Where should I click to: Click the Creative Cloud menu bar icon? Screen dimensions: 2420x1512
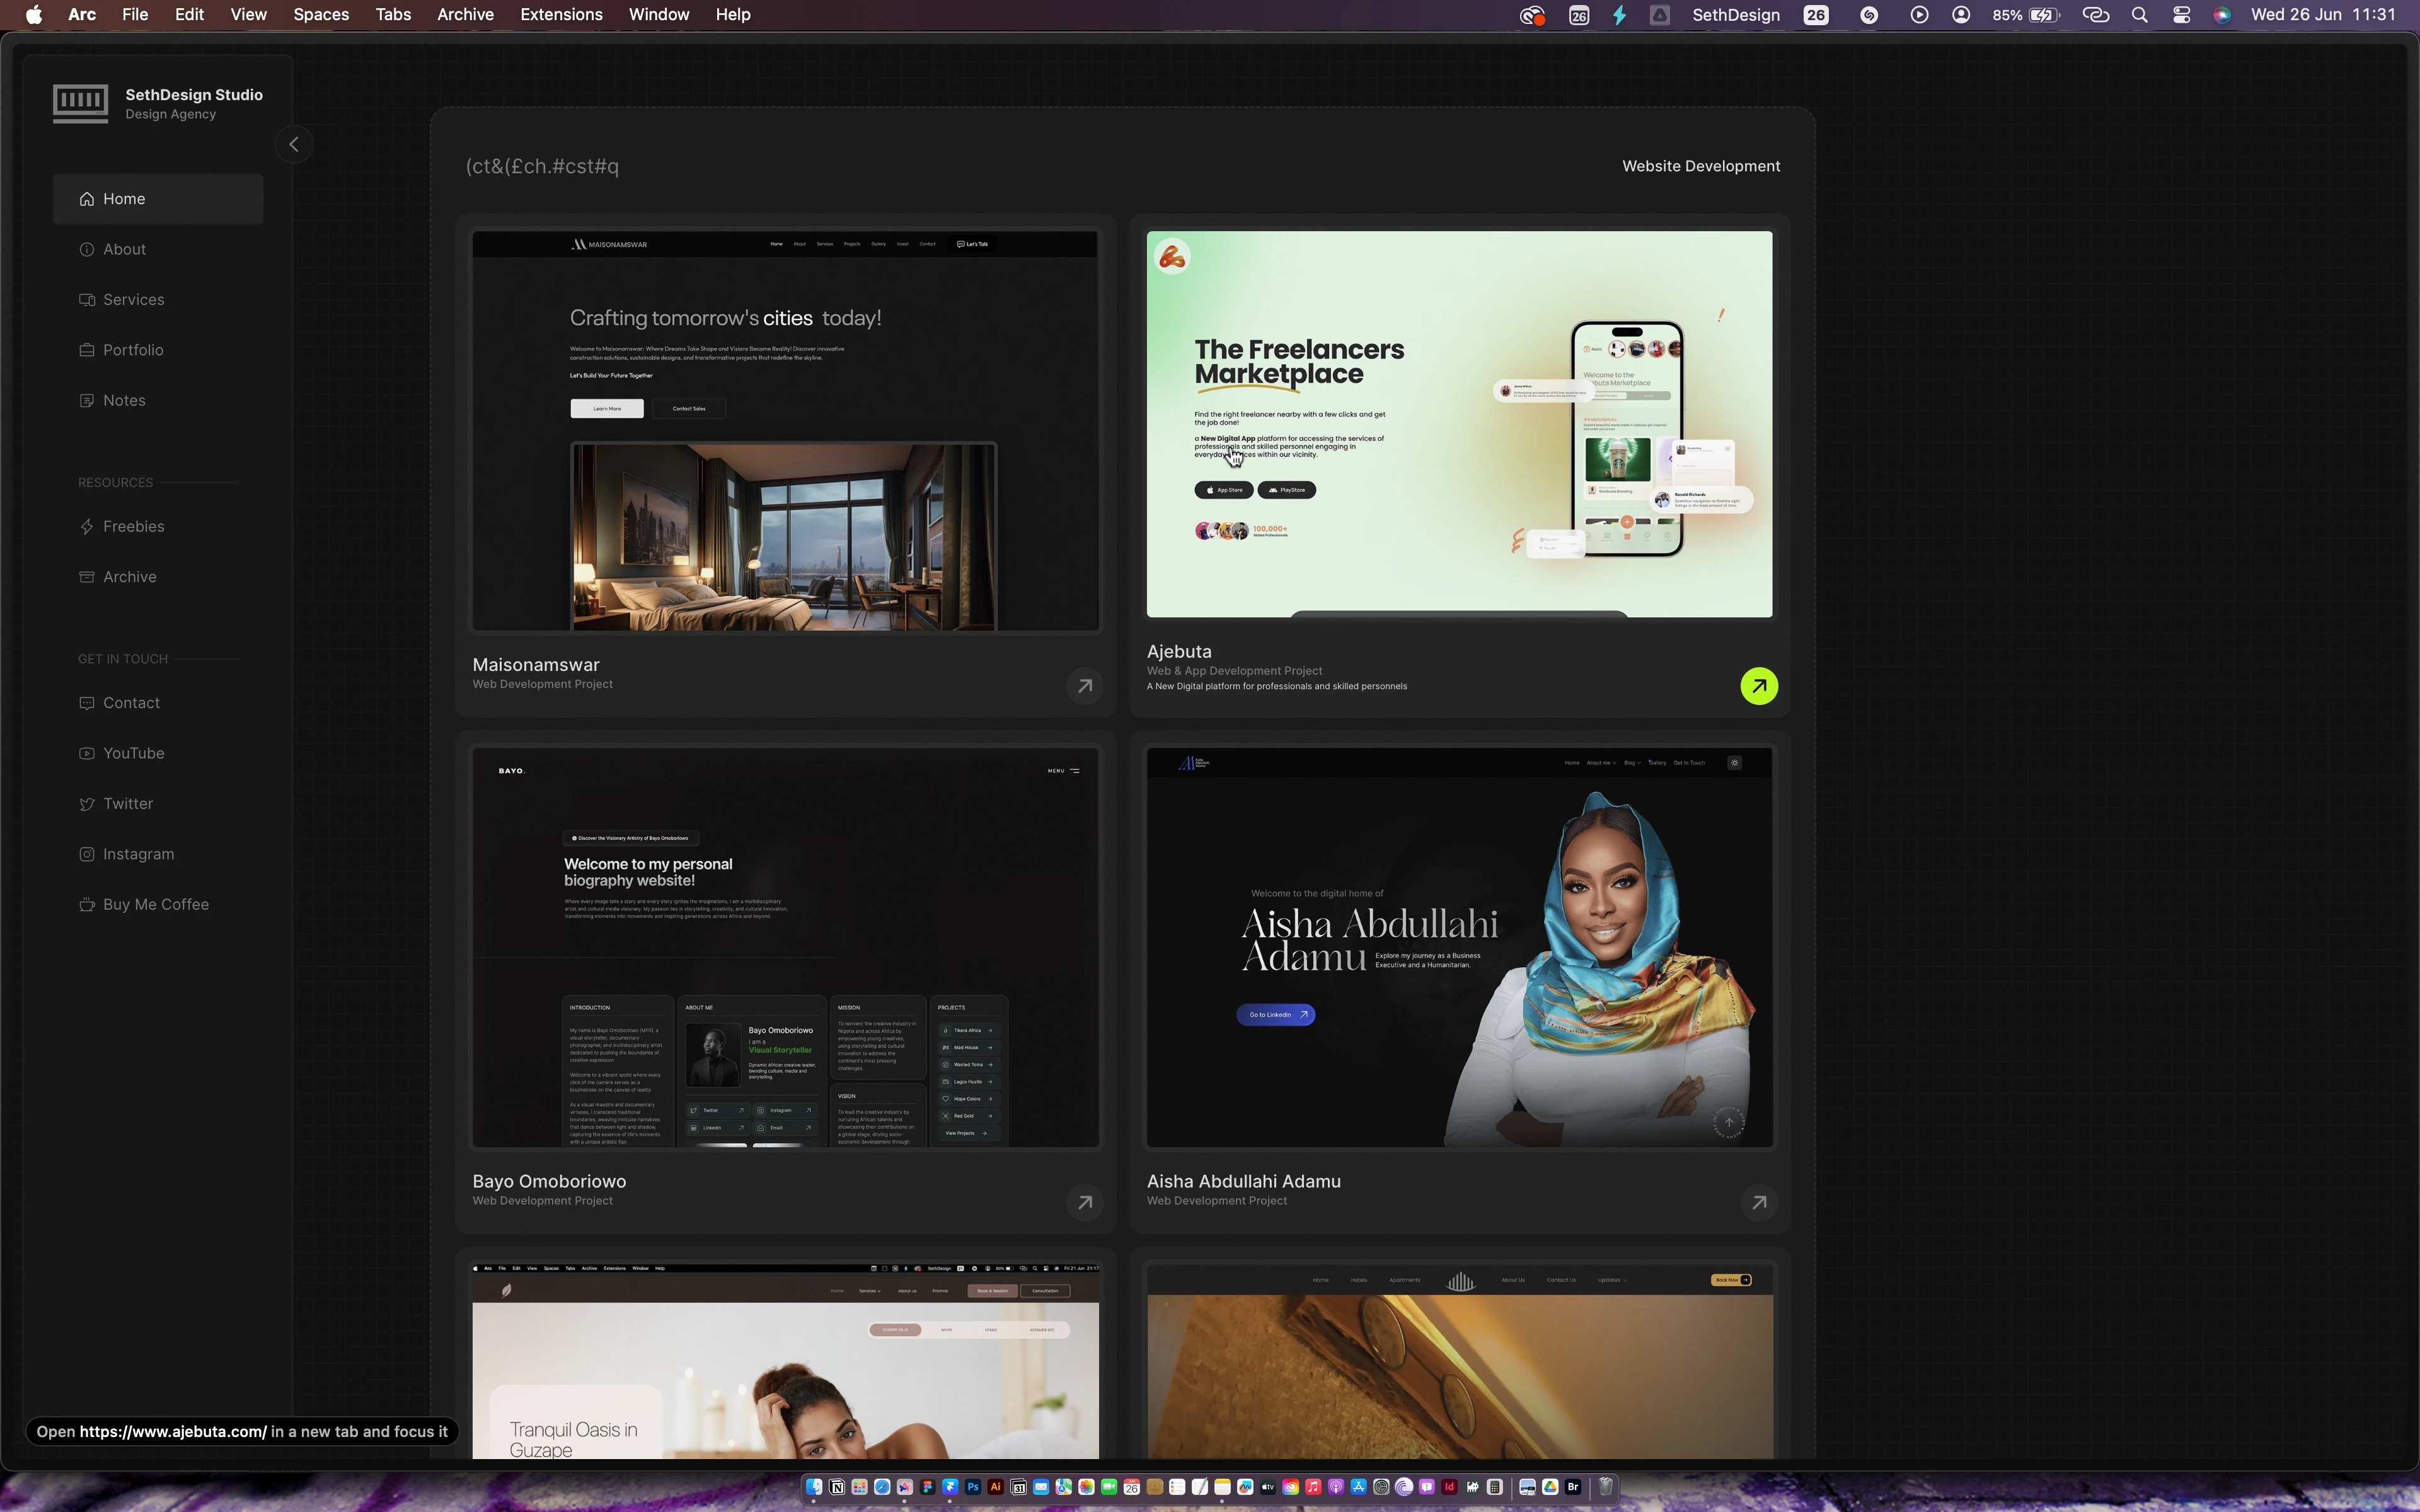coord(1532,15)
